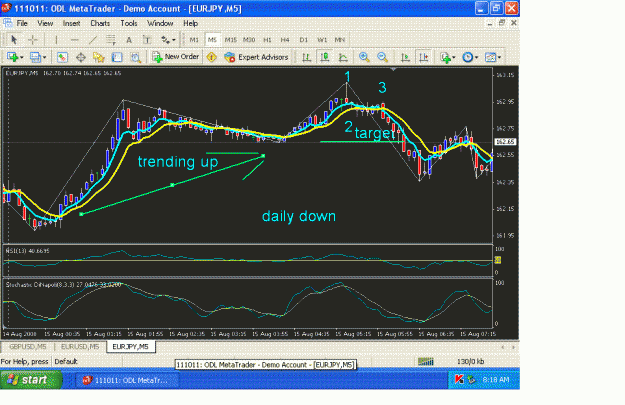The width and height of the screenshot is (625, 405).
Task: Click the system tray clock 8:18 AM
Action: (x=496, y=380)
